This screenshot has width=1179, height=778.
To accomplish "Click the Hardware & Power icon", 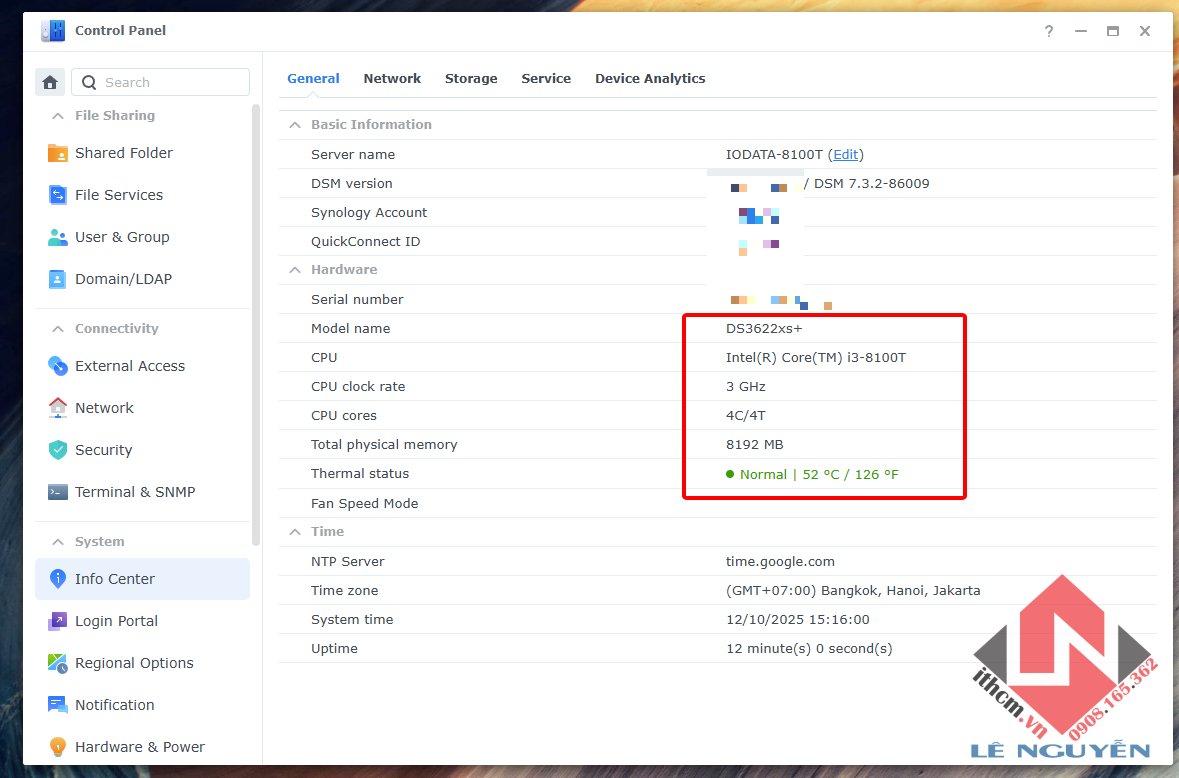I will tap(56, 747).
